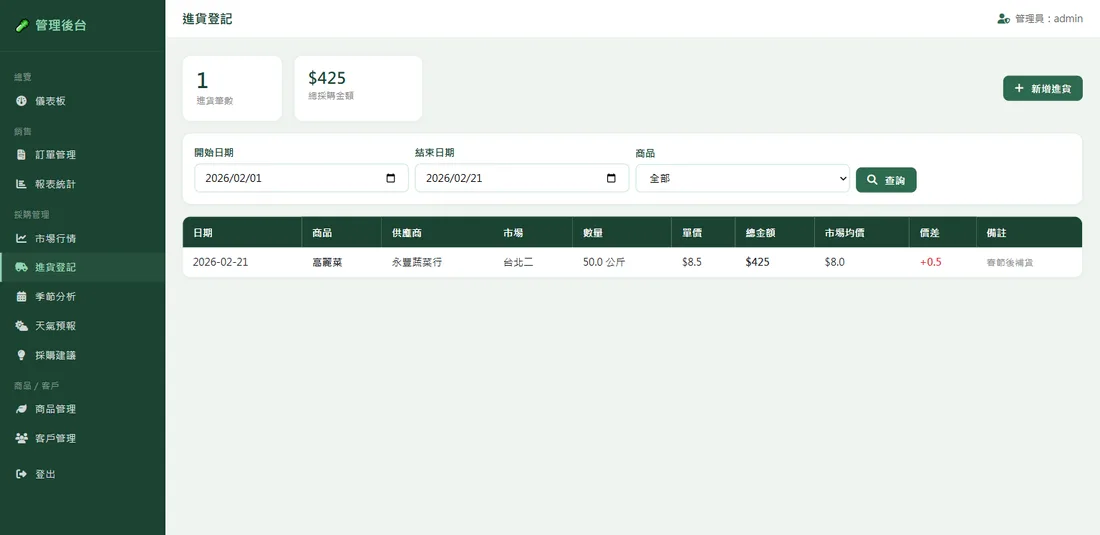1100x535 pixels.
Task: Click the admin user icon
Action: (1003, 19)
